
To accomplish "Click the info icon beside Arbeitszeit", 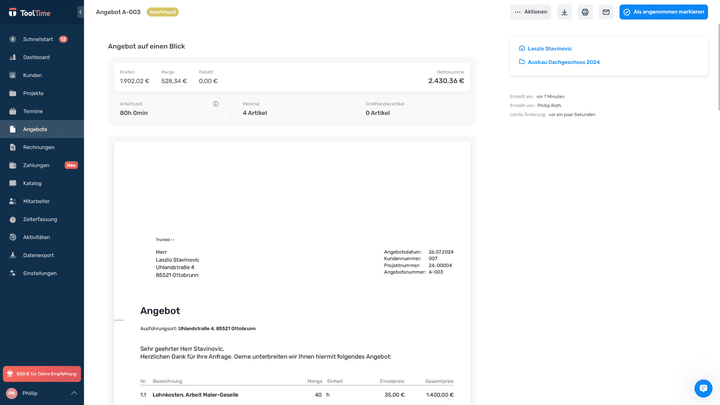I will tap(215, 103).
